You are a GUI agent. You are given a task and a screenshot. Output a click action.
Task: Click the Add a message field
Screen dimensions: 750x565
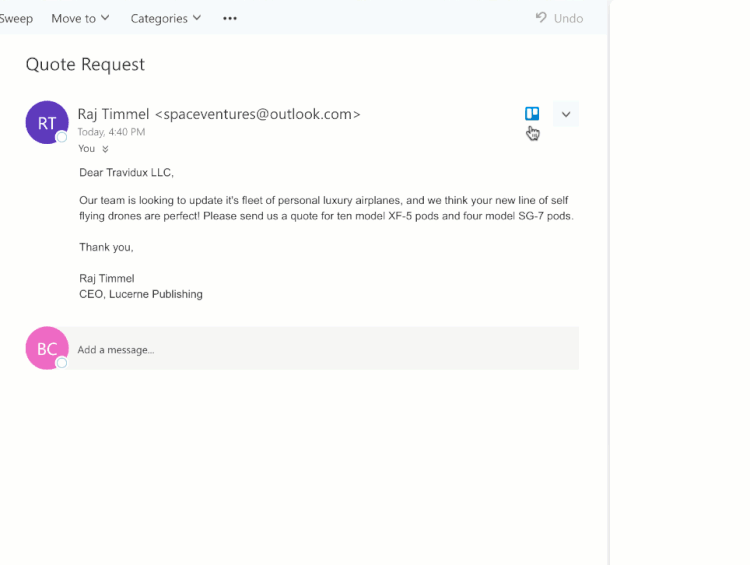point(323,349)
